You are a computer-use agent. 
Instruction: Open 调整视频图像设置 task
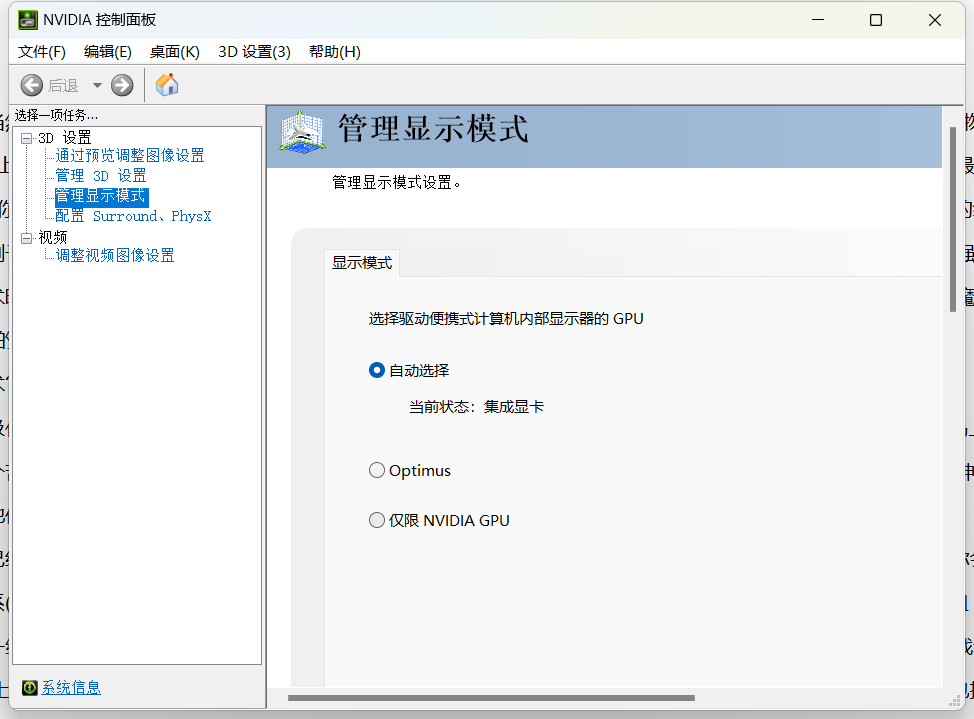[x=115, y=255]
